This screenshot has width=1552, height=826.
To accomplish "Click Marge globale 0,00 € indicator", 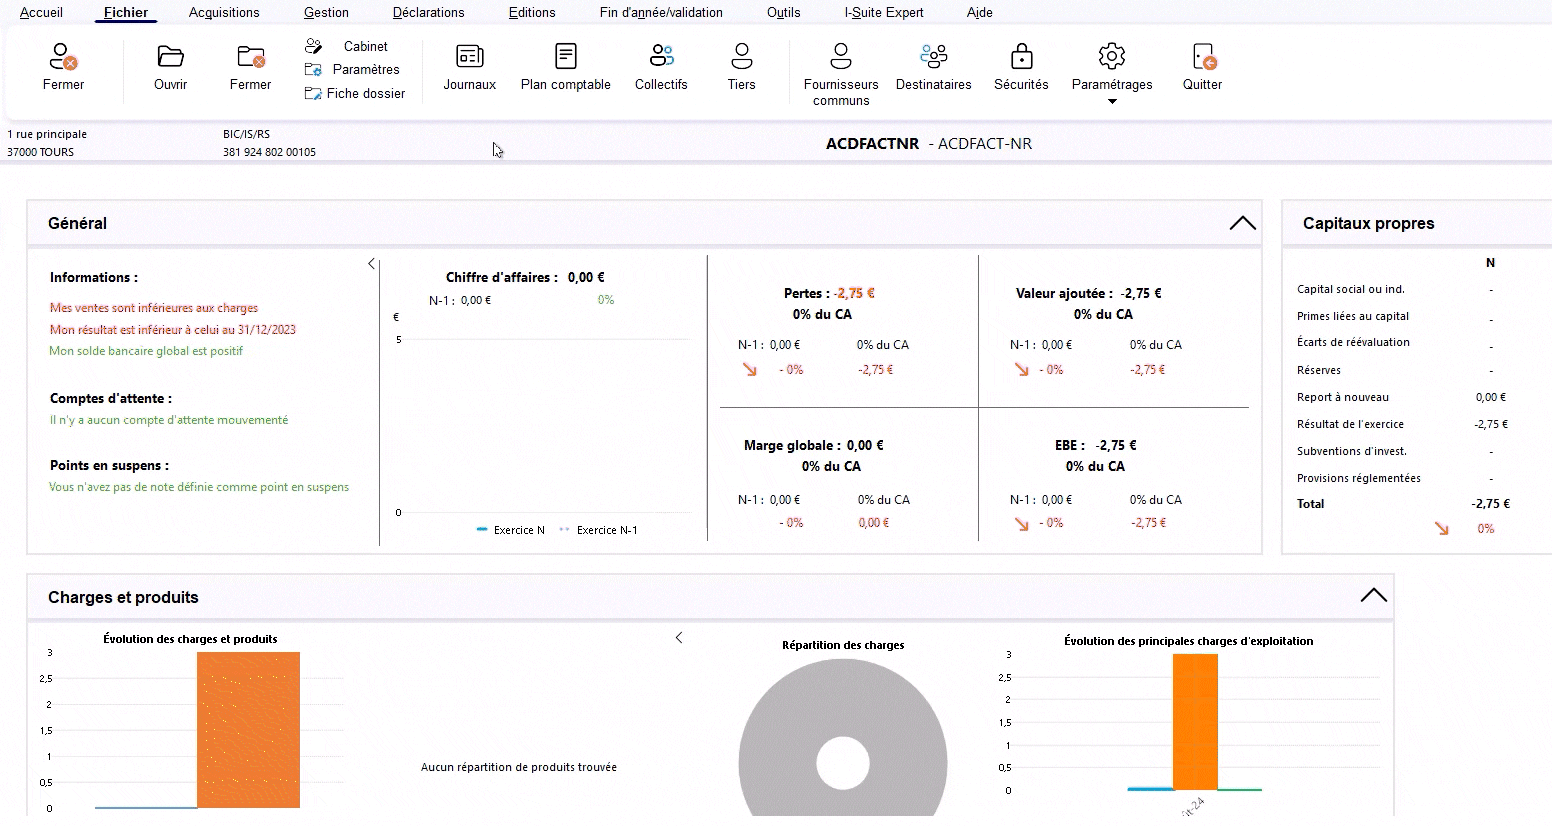I will (813, 445).
